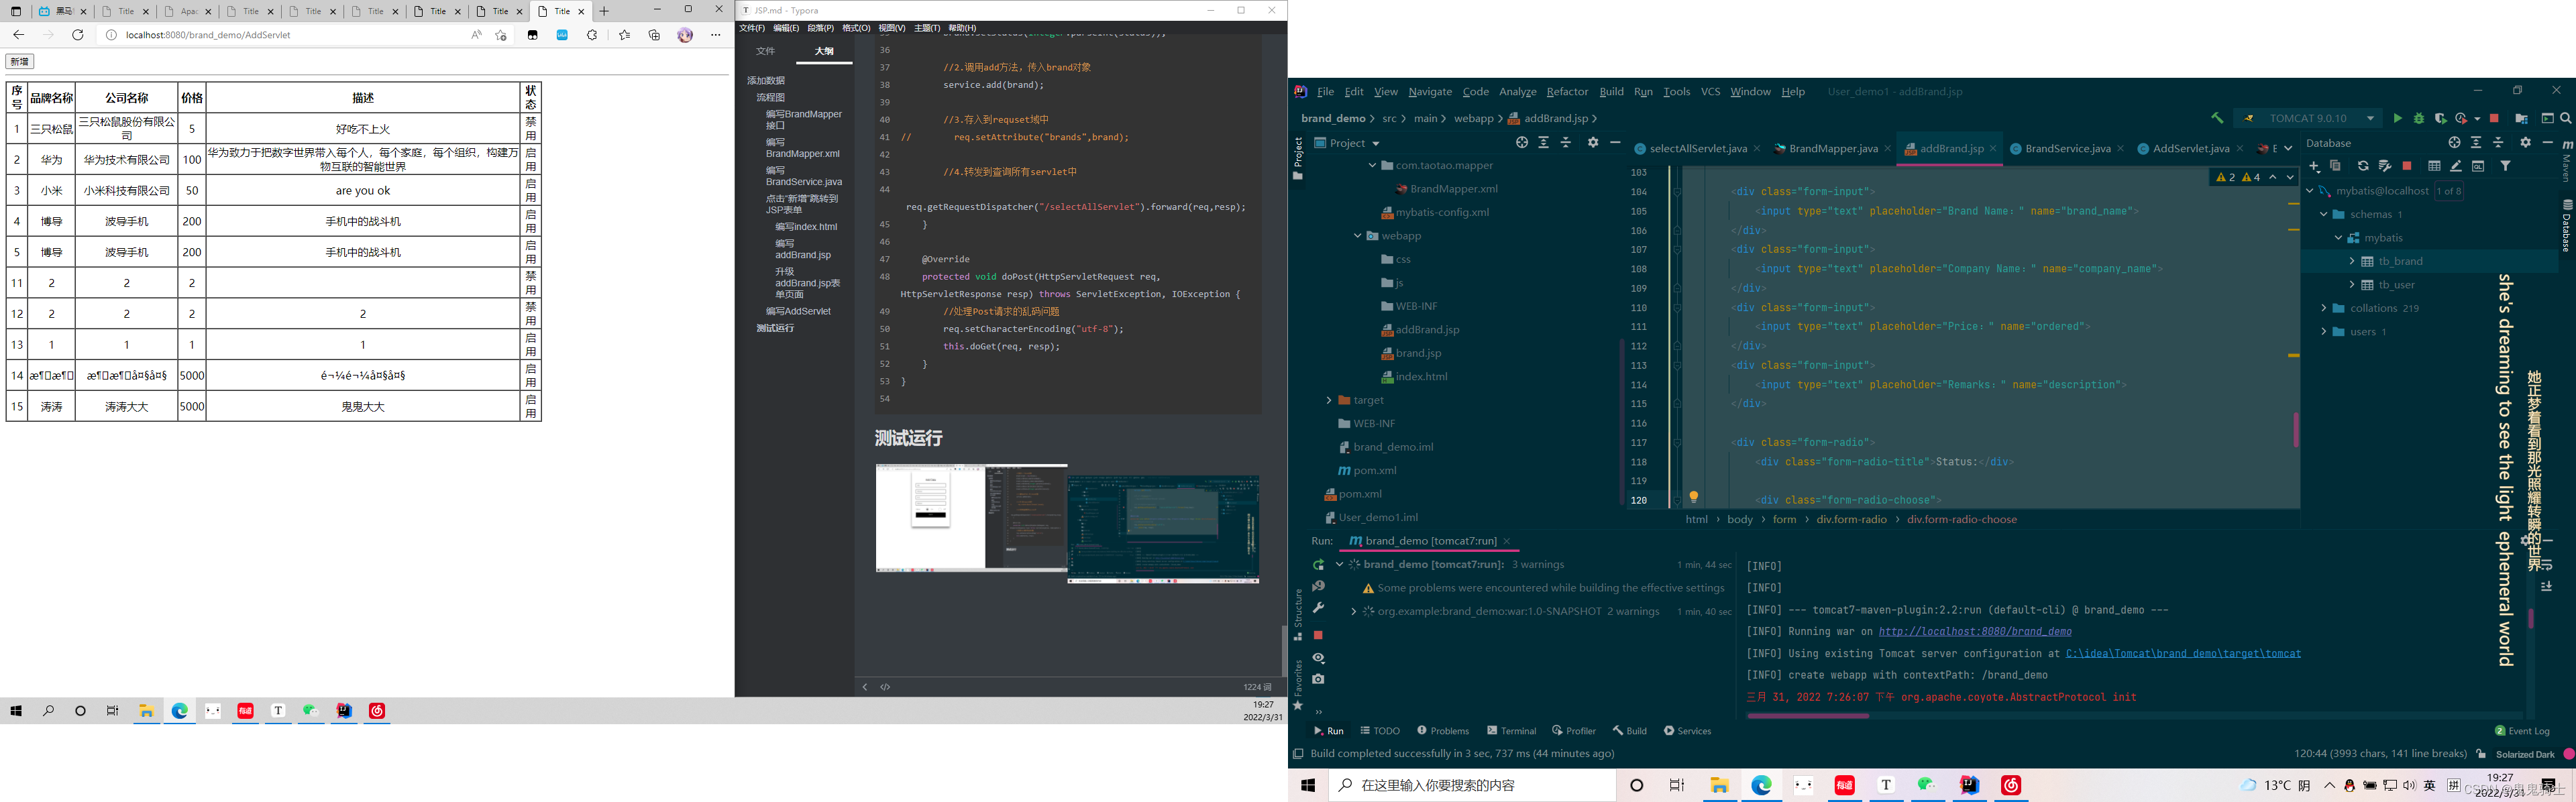
Task: Click the Project panel locate target icon
Action: pyautogui.click(x=1522, y=143)
